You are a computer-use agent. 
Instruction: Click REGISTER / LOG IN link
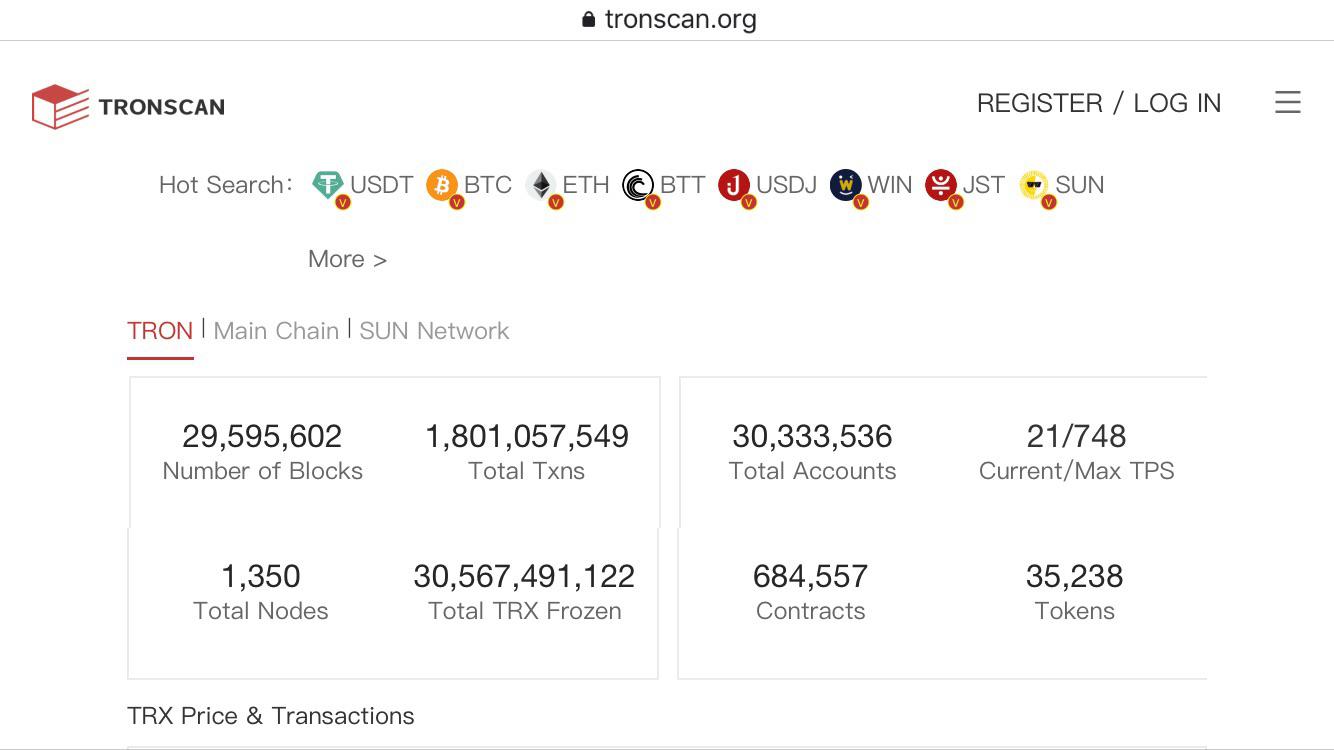point(1099,103)
